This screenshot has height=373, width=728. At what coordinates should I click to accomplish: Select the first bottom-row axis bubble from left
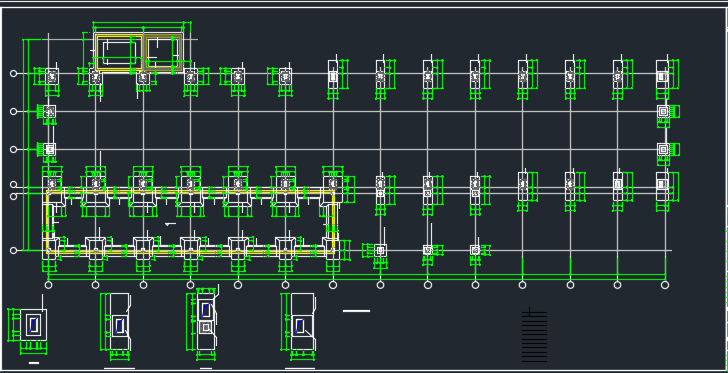click(48, 285)
